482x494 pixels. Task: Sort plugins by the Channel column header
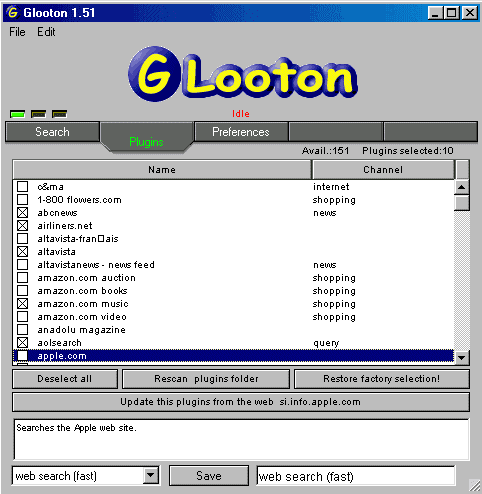383,170
